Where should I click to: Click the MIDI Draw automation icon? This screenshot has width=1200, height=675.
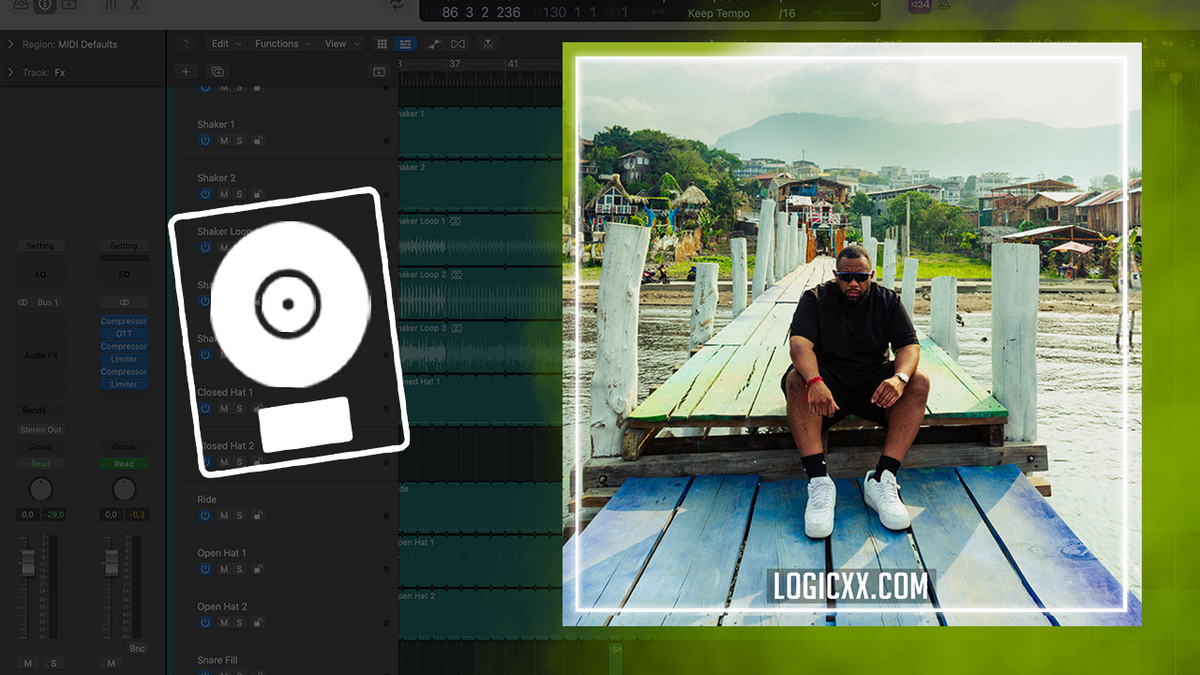click(x=435, y=43)
